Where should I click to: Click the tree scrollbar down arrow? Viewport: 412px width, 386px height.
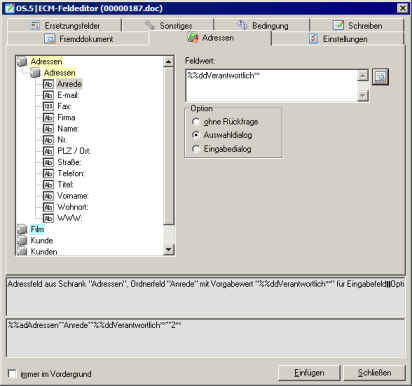[168, 249]
